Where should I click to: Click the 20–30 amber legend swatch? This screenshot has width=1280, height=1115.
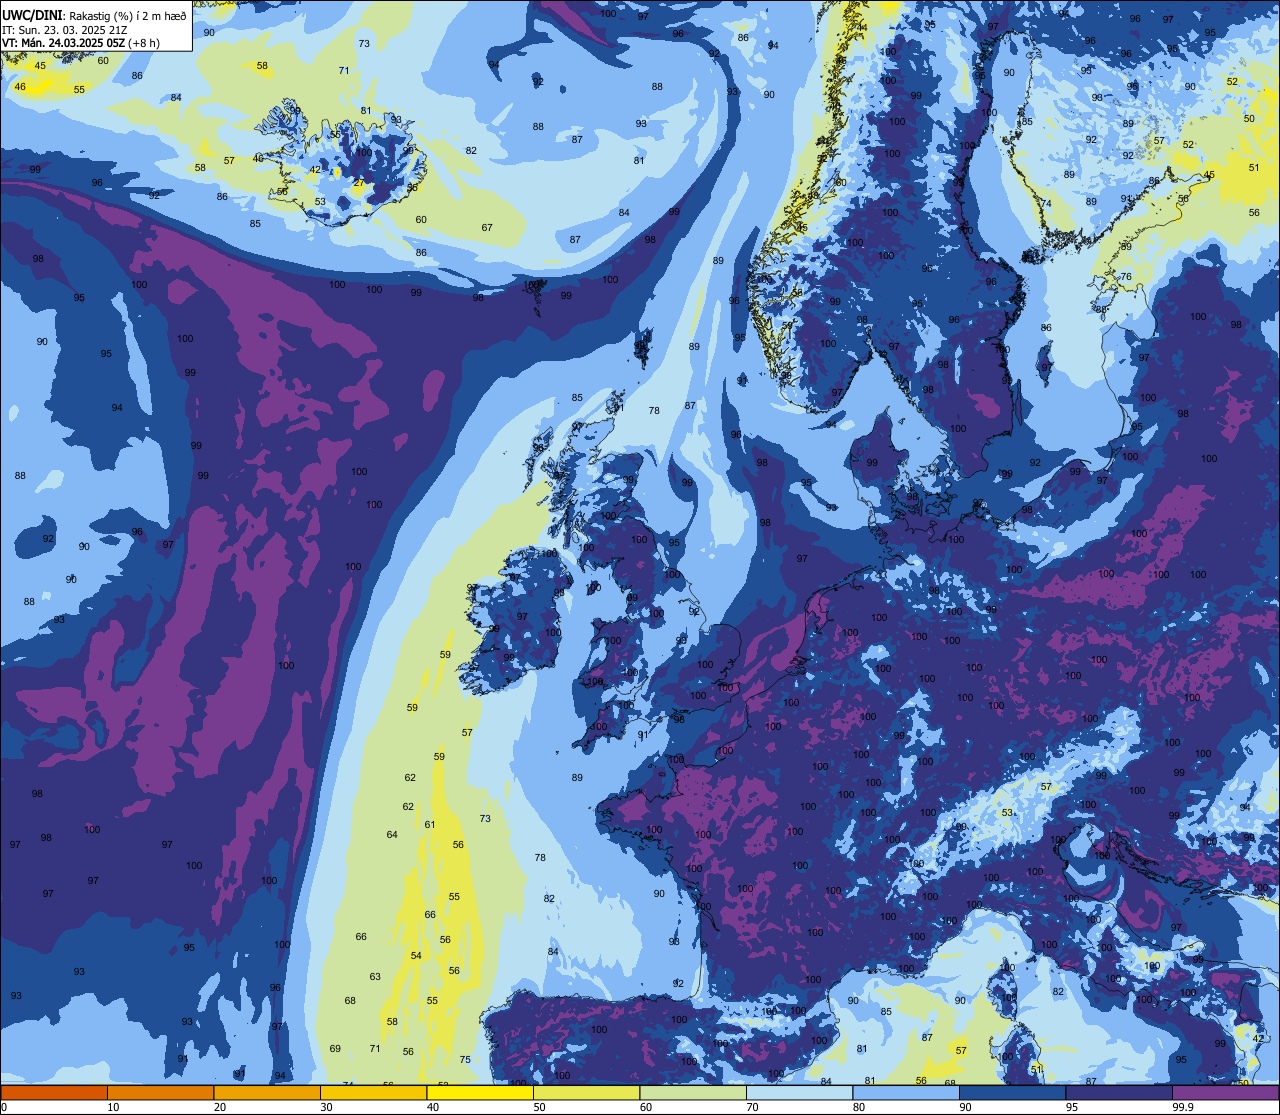[267, 1092]
